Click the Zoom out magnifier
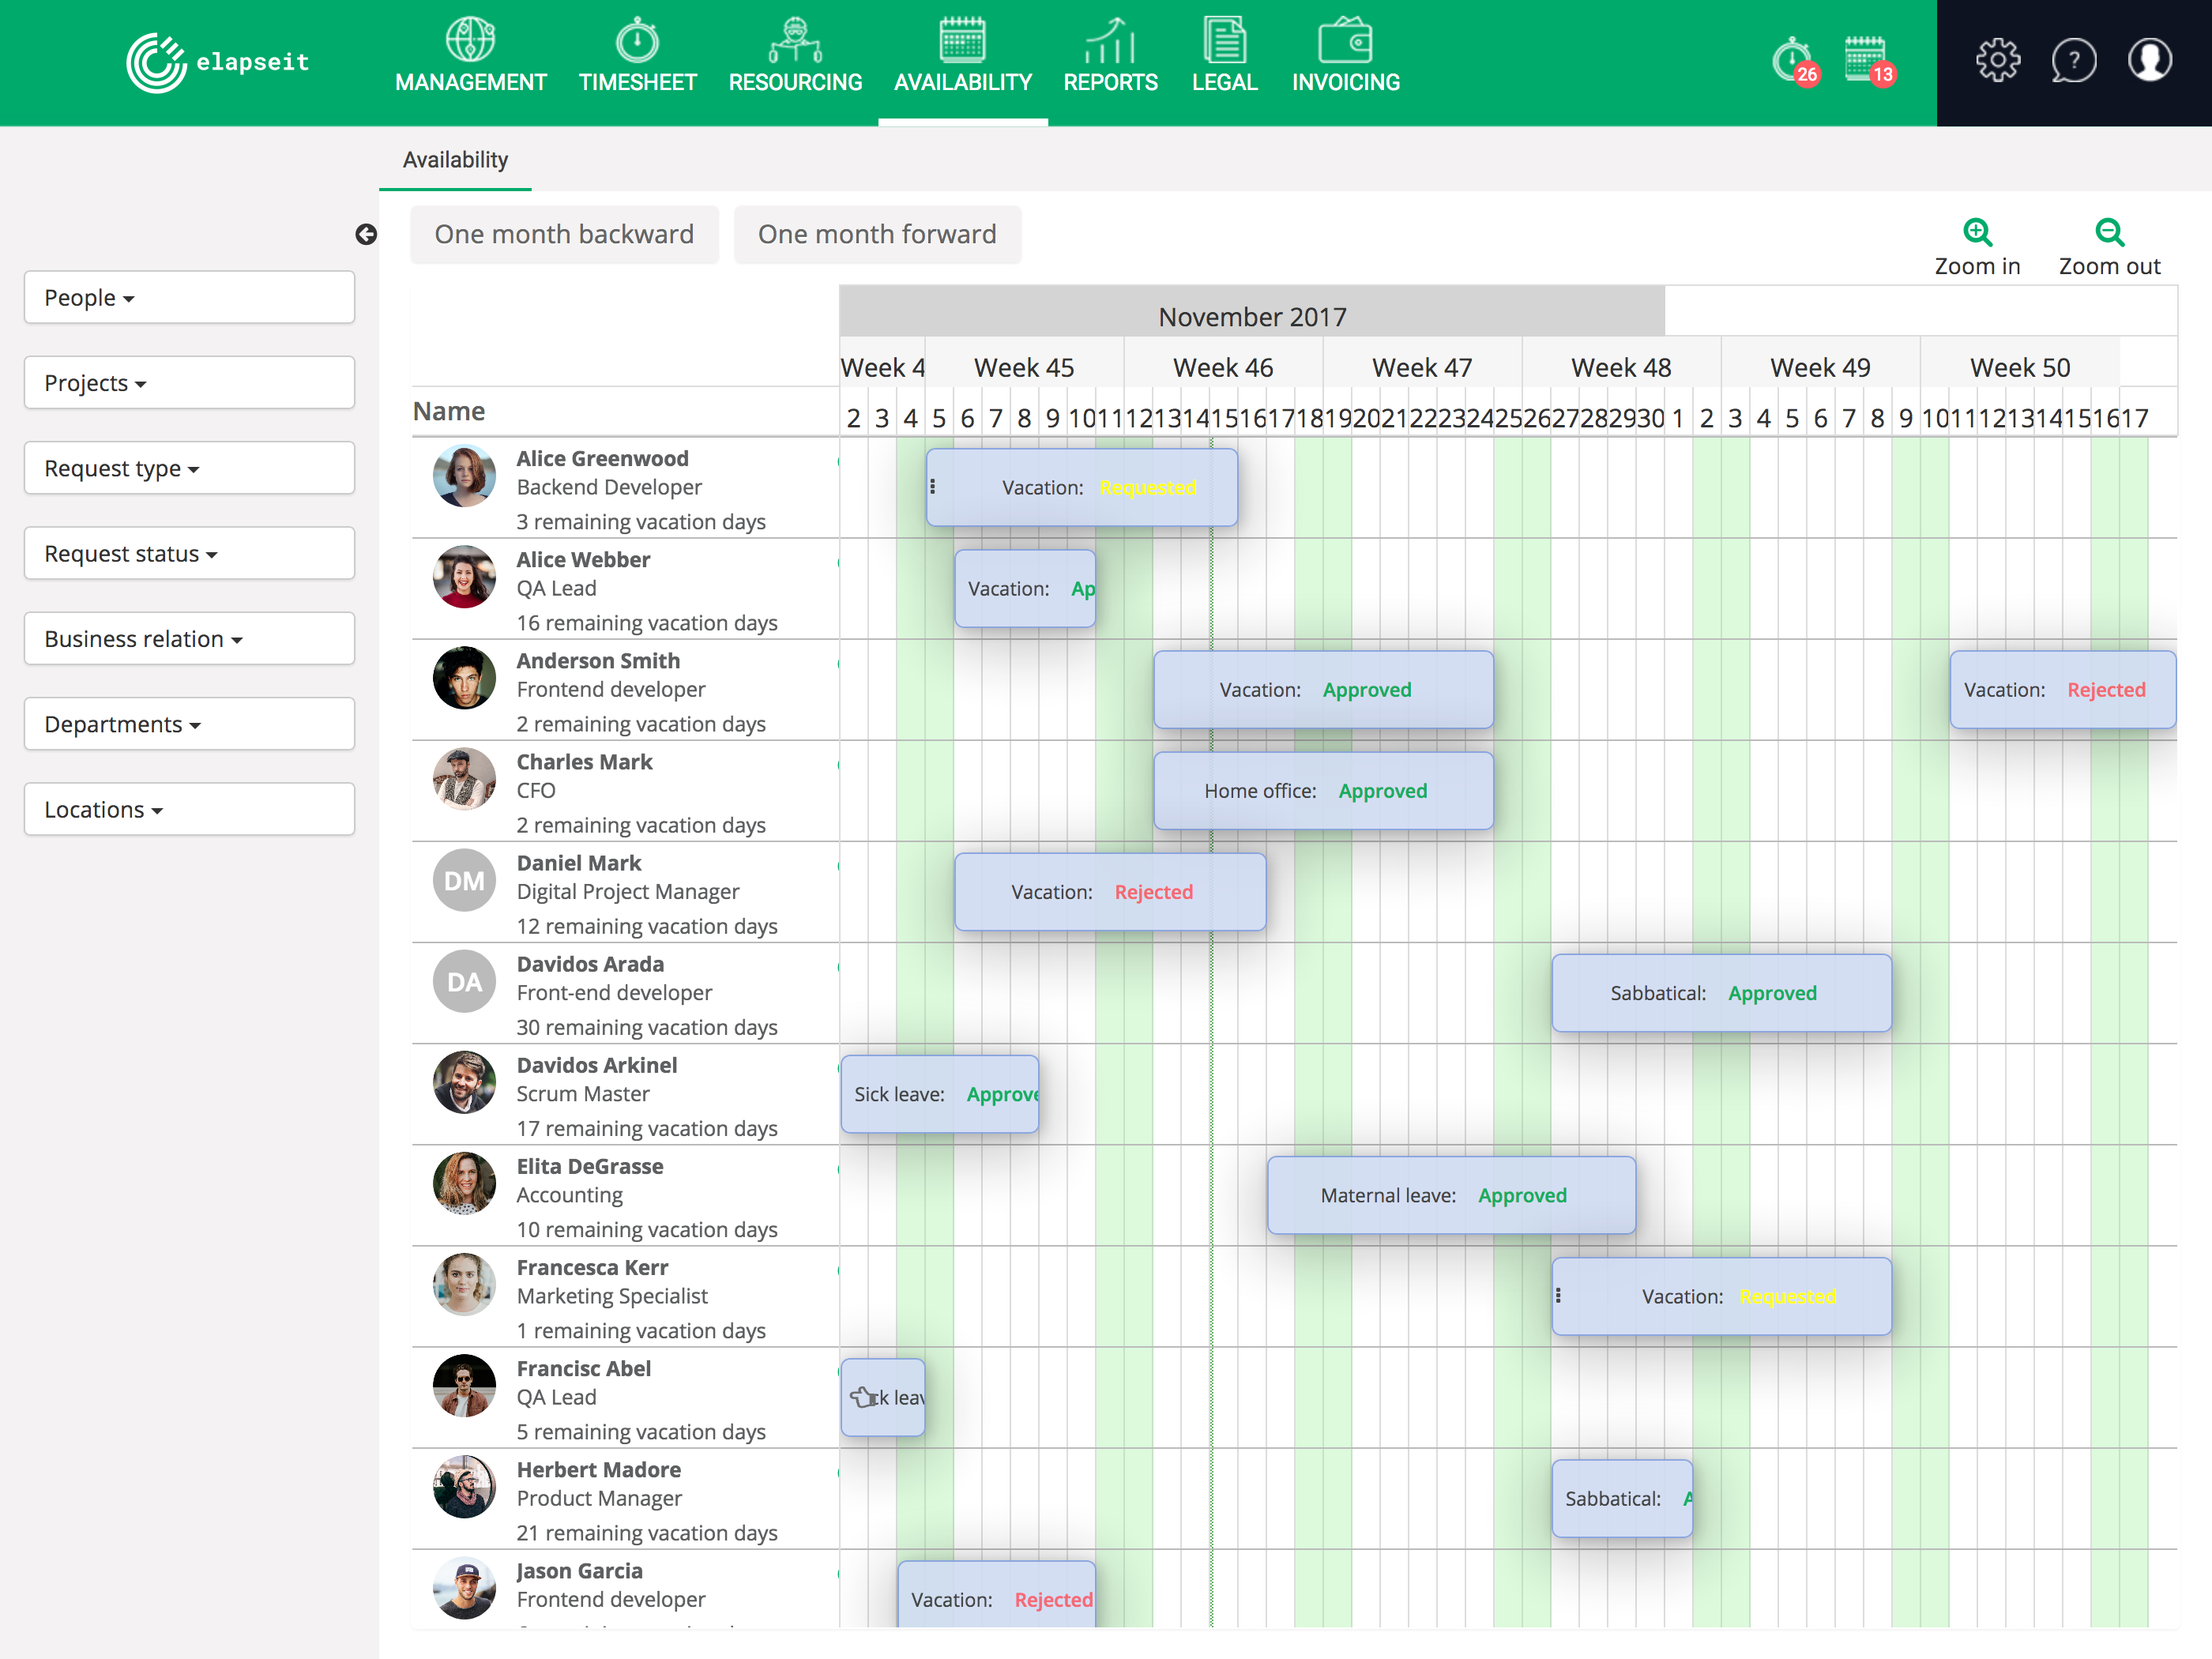 pyautogui.click(x=2109, y=232)
